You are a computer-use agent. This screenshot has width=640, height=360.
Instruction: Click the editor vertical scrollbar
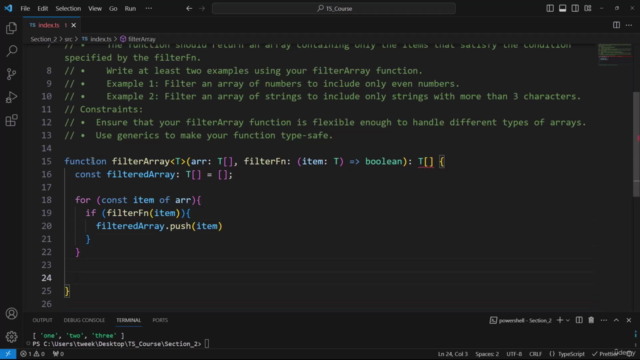(x=637, y=143)
